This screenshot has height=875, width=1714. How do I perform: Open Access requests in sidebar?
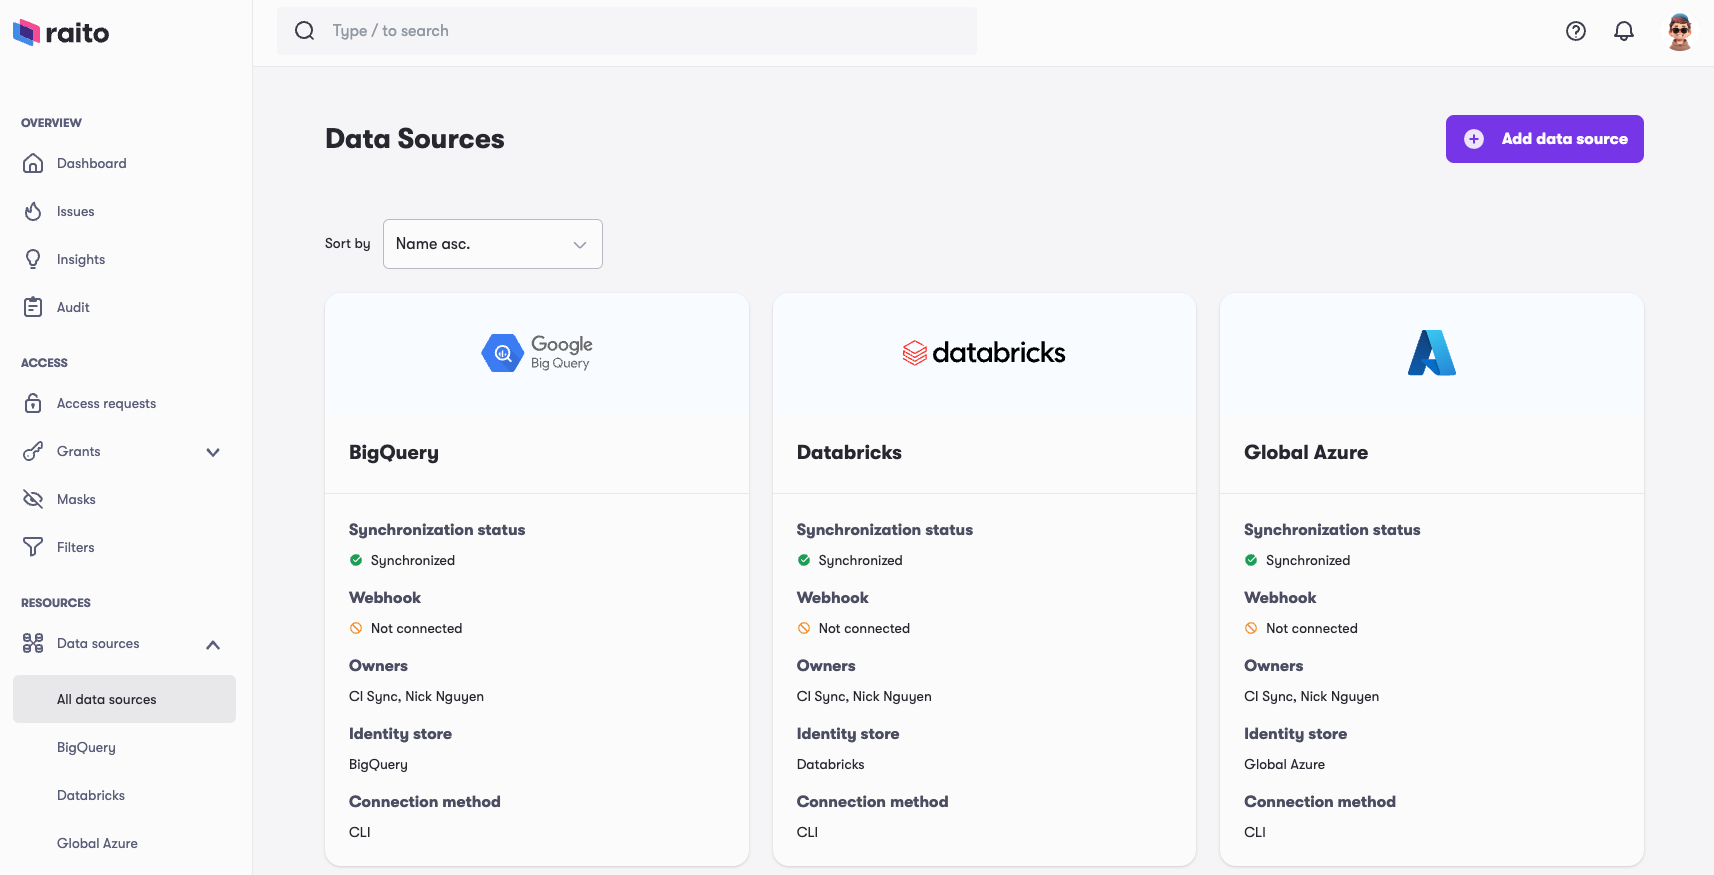pos(107,403)
